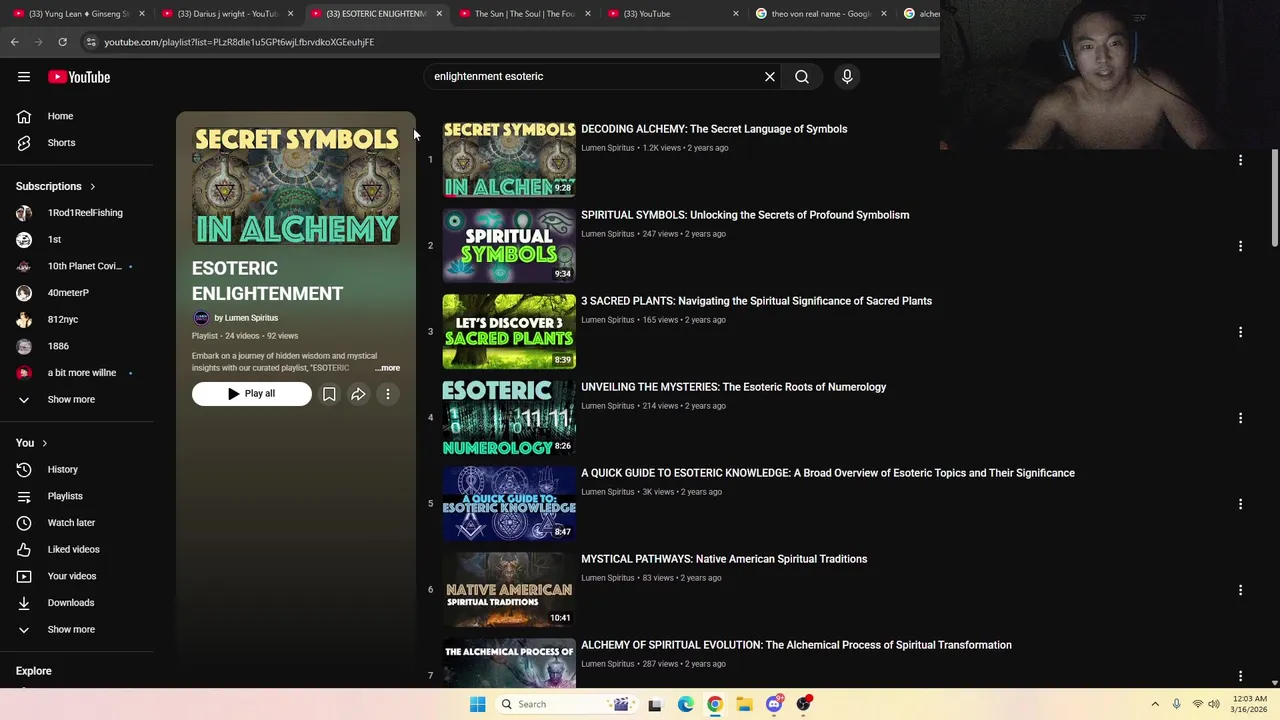This screenshot has width=1280, height=720.
Task: Open the YouTube hamburger guide menu
Action: pos(24,77)
